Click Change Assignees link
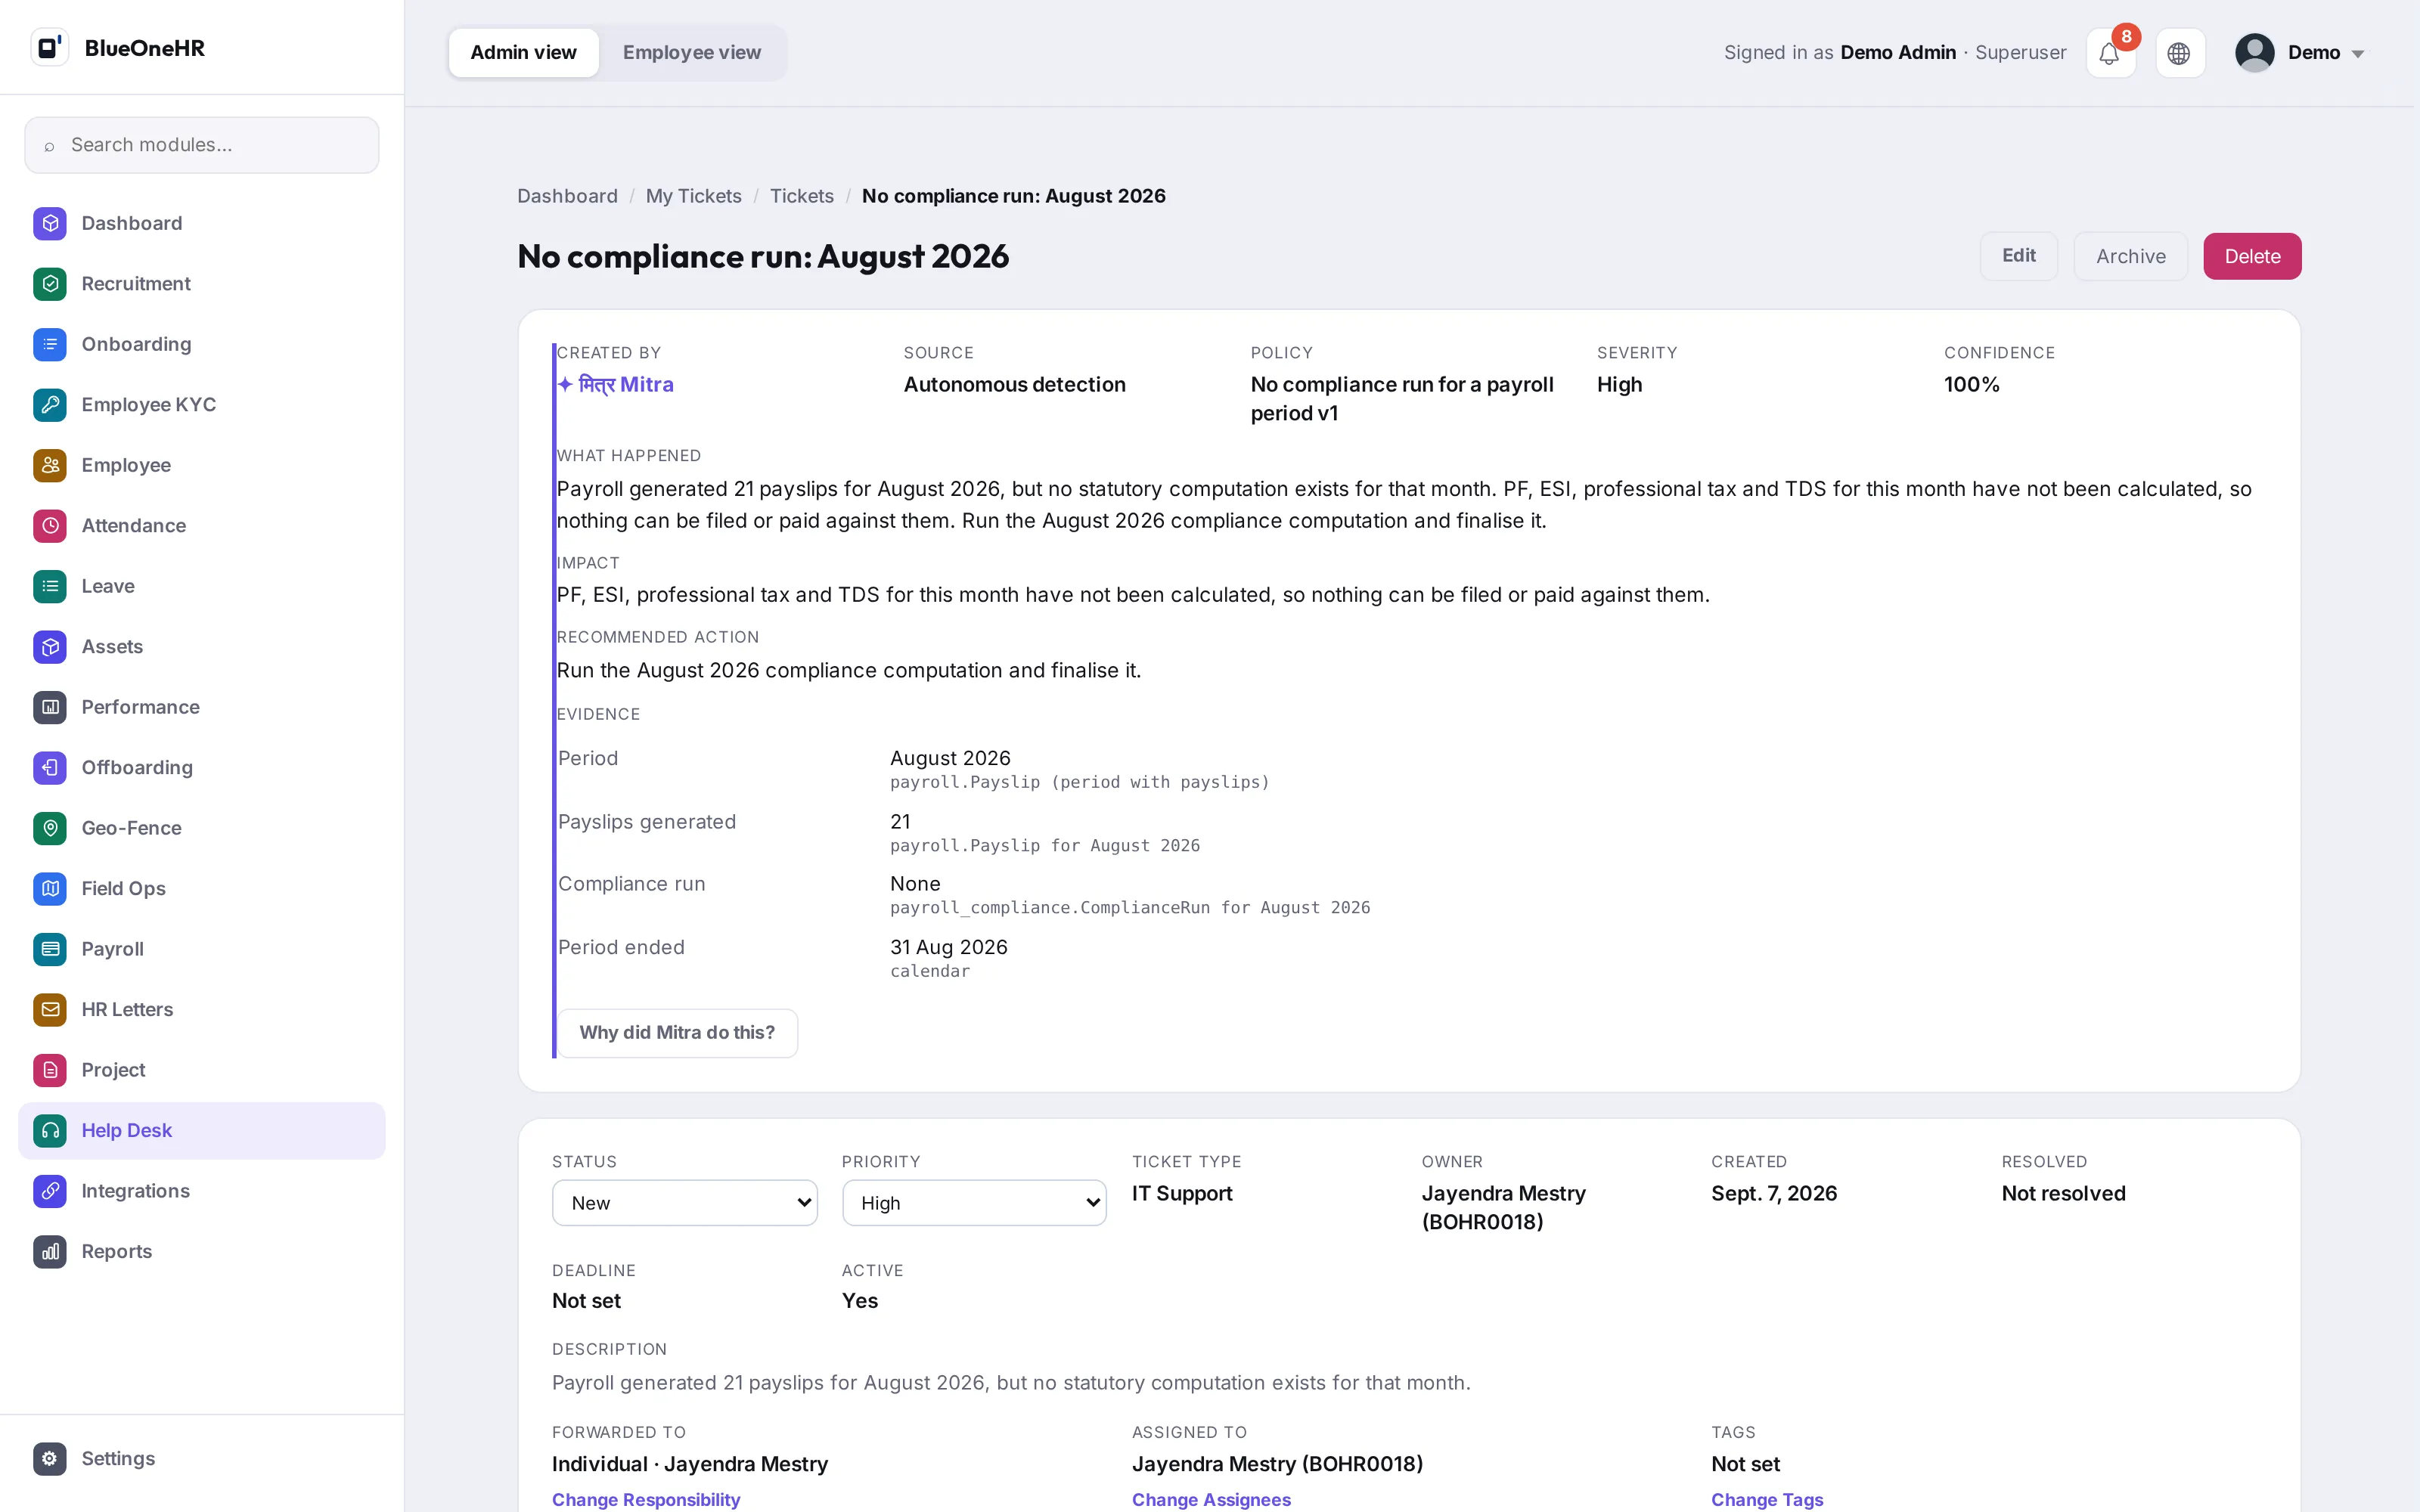Screen dimensions: 2420x1512 (x=1211, y=1500)
